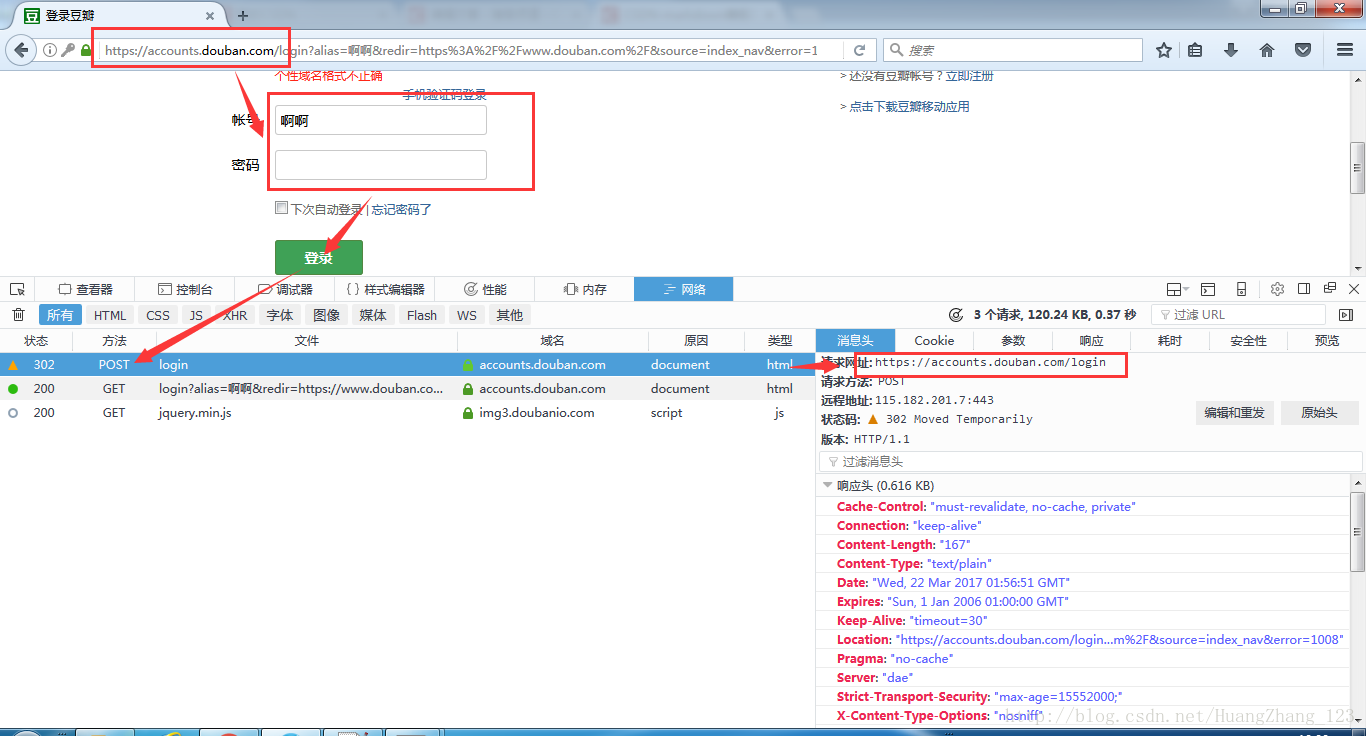Switch to the 安全性 details tab

[1249, 341]
